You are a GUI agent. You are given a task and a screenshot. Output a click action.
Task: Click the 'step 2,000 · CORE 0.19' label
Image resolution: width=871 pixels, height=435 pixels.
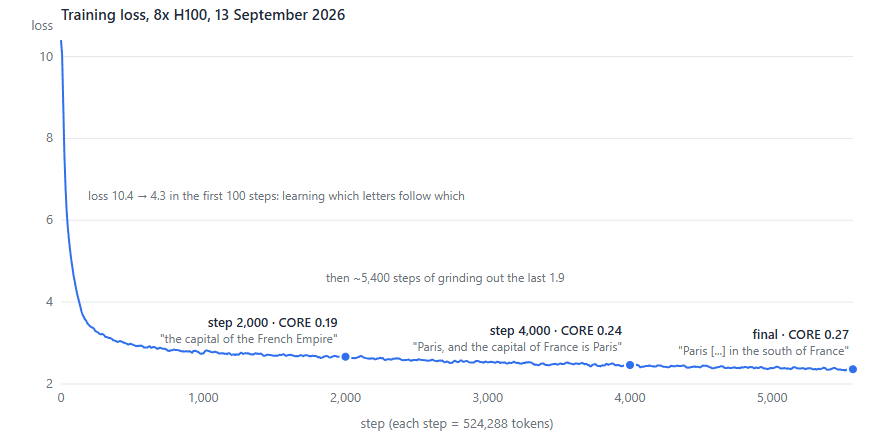273,323
